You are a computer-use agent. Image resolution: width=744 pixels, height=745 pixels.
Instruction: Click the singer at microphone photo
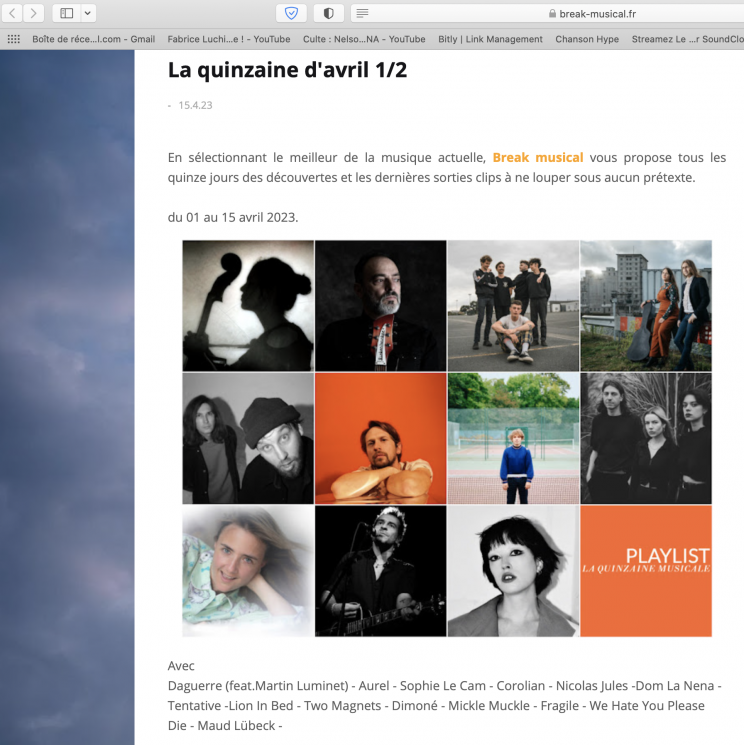pyautogui.click(x=381, y=571)
